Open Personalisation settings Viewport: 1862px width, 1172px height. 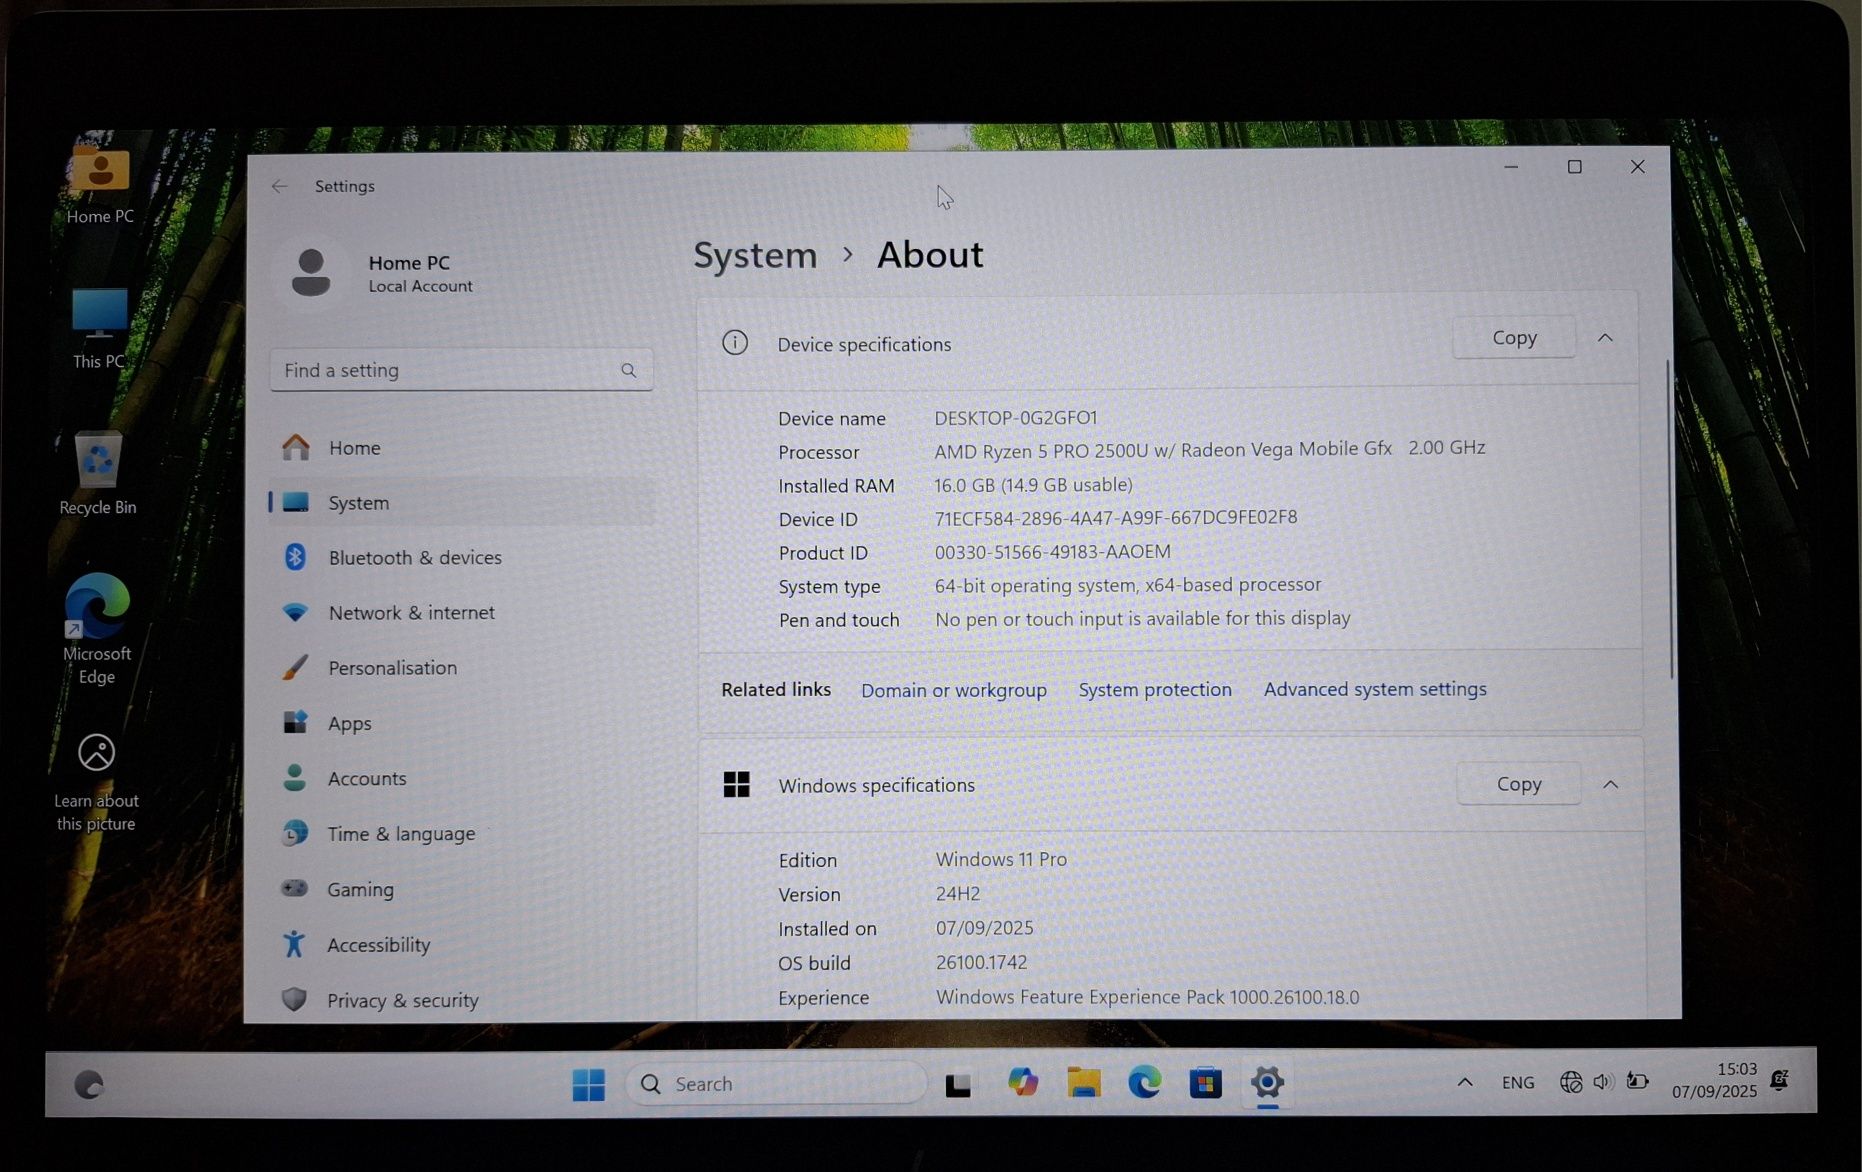(x=462, y=667)
